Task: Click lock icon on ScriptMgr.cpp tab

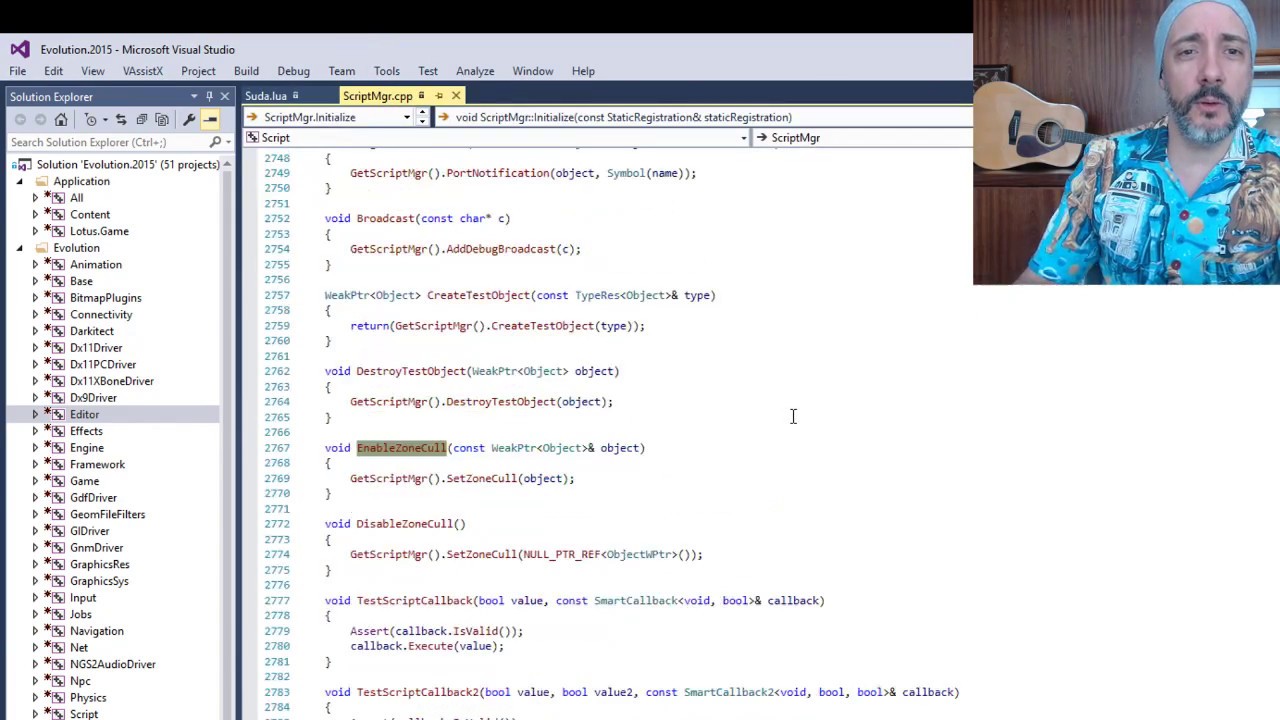Action: click(421, 96)
